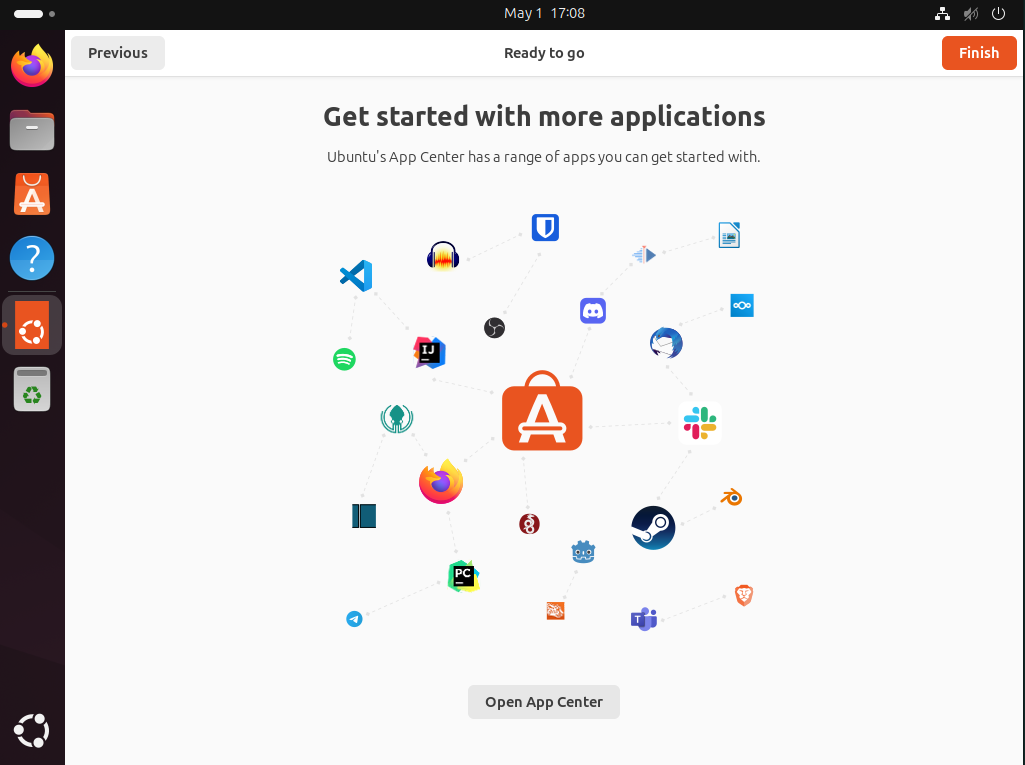Select the Steam icon

point(653,527)
